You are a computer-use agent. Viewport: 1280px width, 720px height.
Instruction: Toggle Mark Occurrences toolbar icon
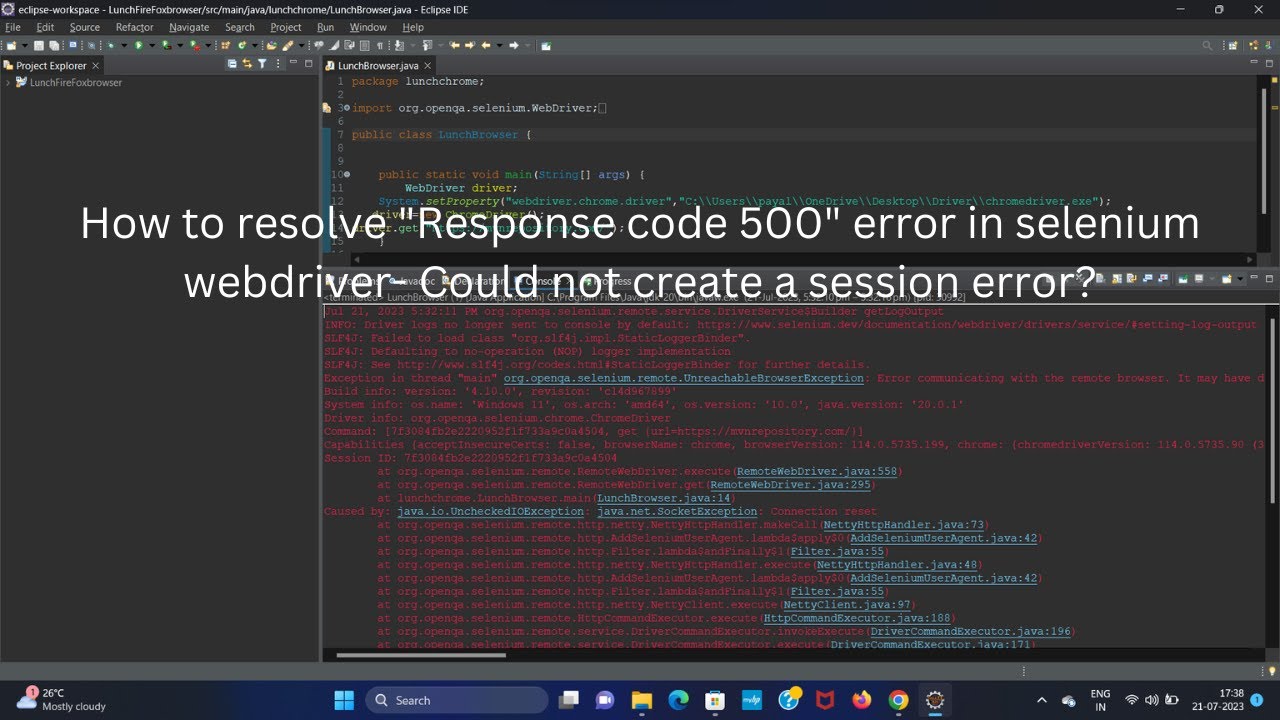333,45
